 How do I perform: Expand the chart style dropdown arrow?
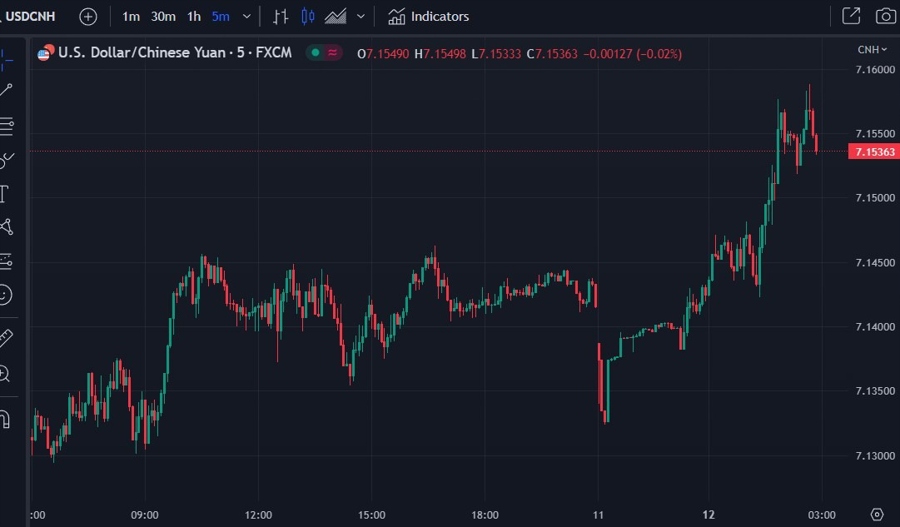click(361, 17)
